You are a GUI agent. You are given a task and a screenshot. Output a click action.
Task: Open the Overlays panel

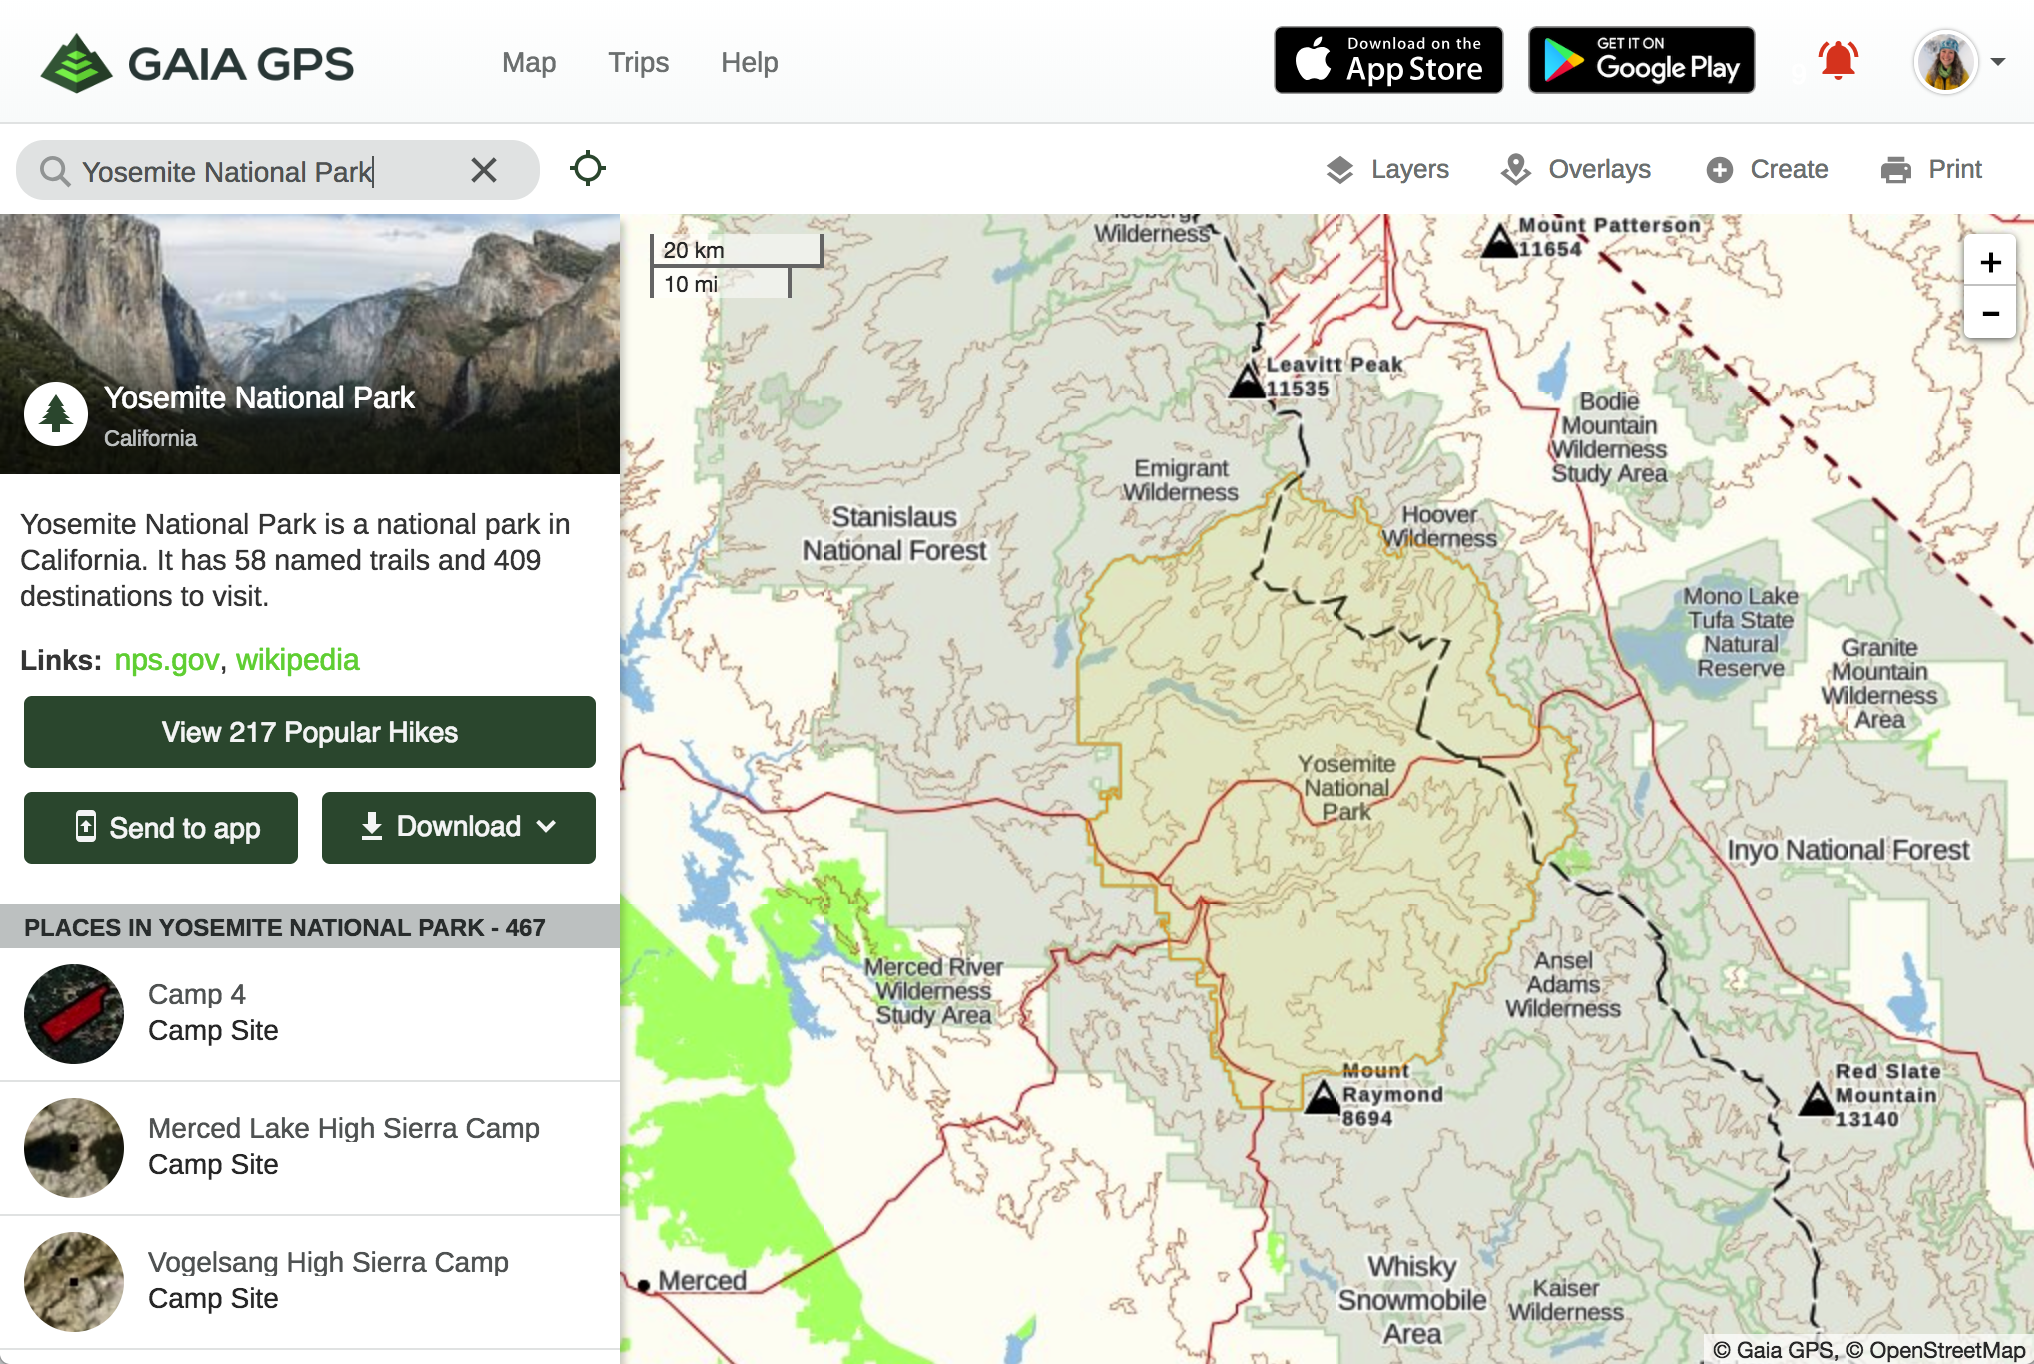tap(1576, 169)
